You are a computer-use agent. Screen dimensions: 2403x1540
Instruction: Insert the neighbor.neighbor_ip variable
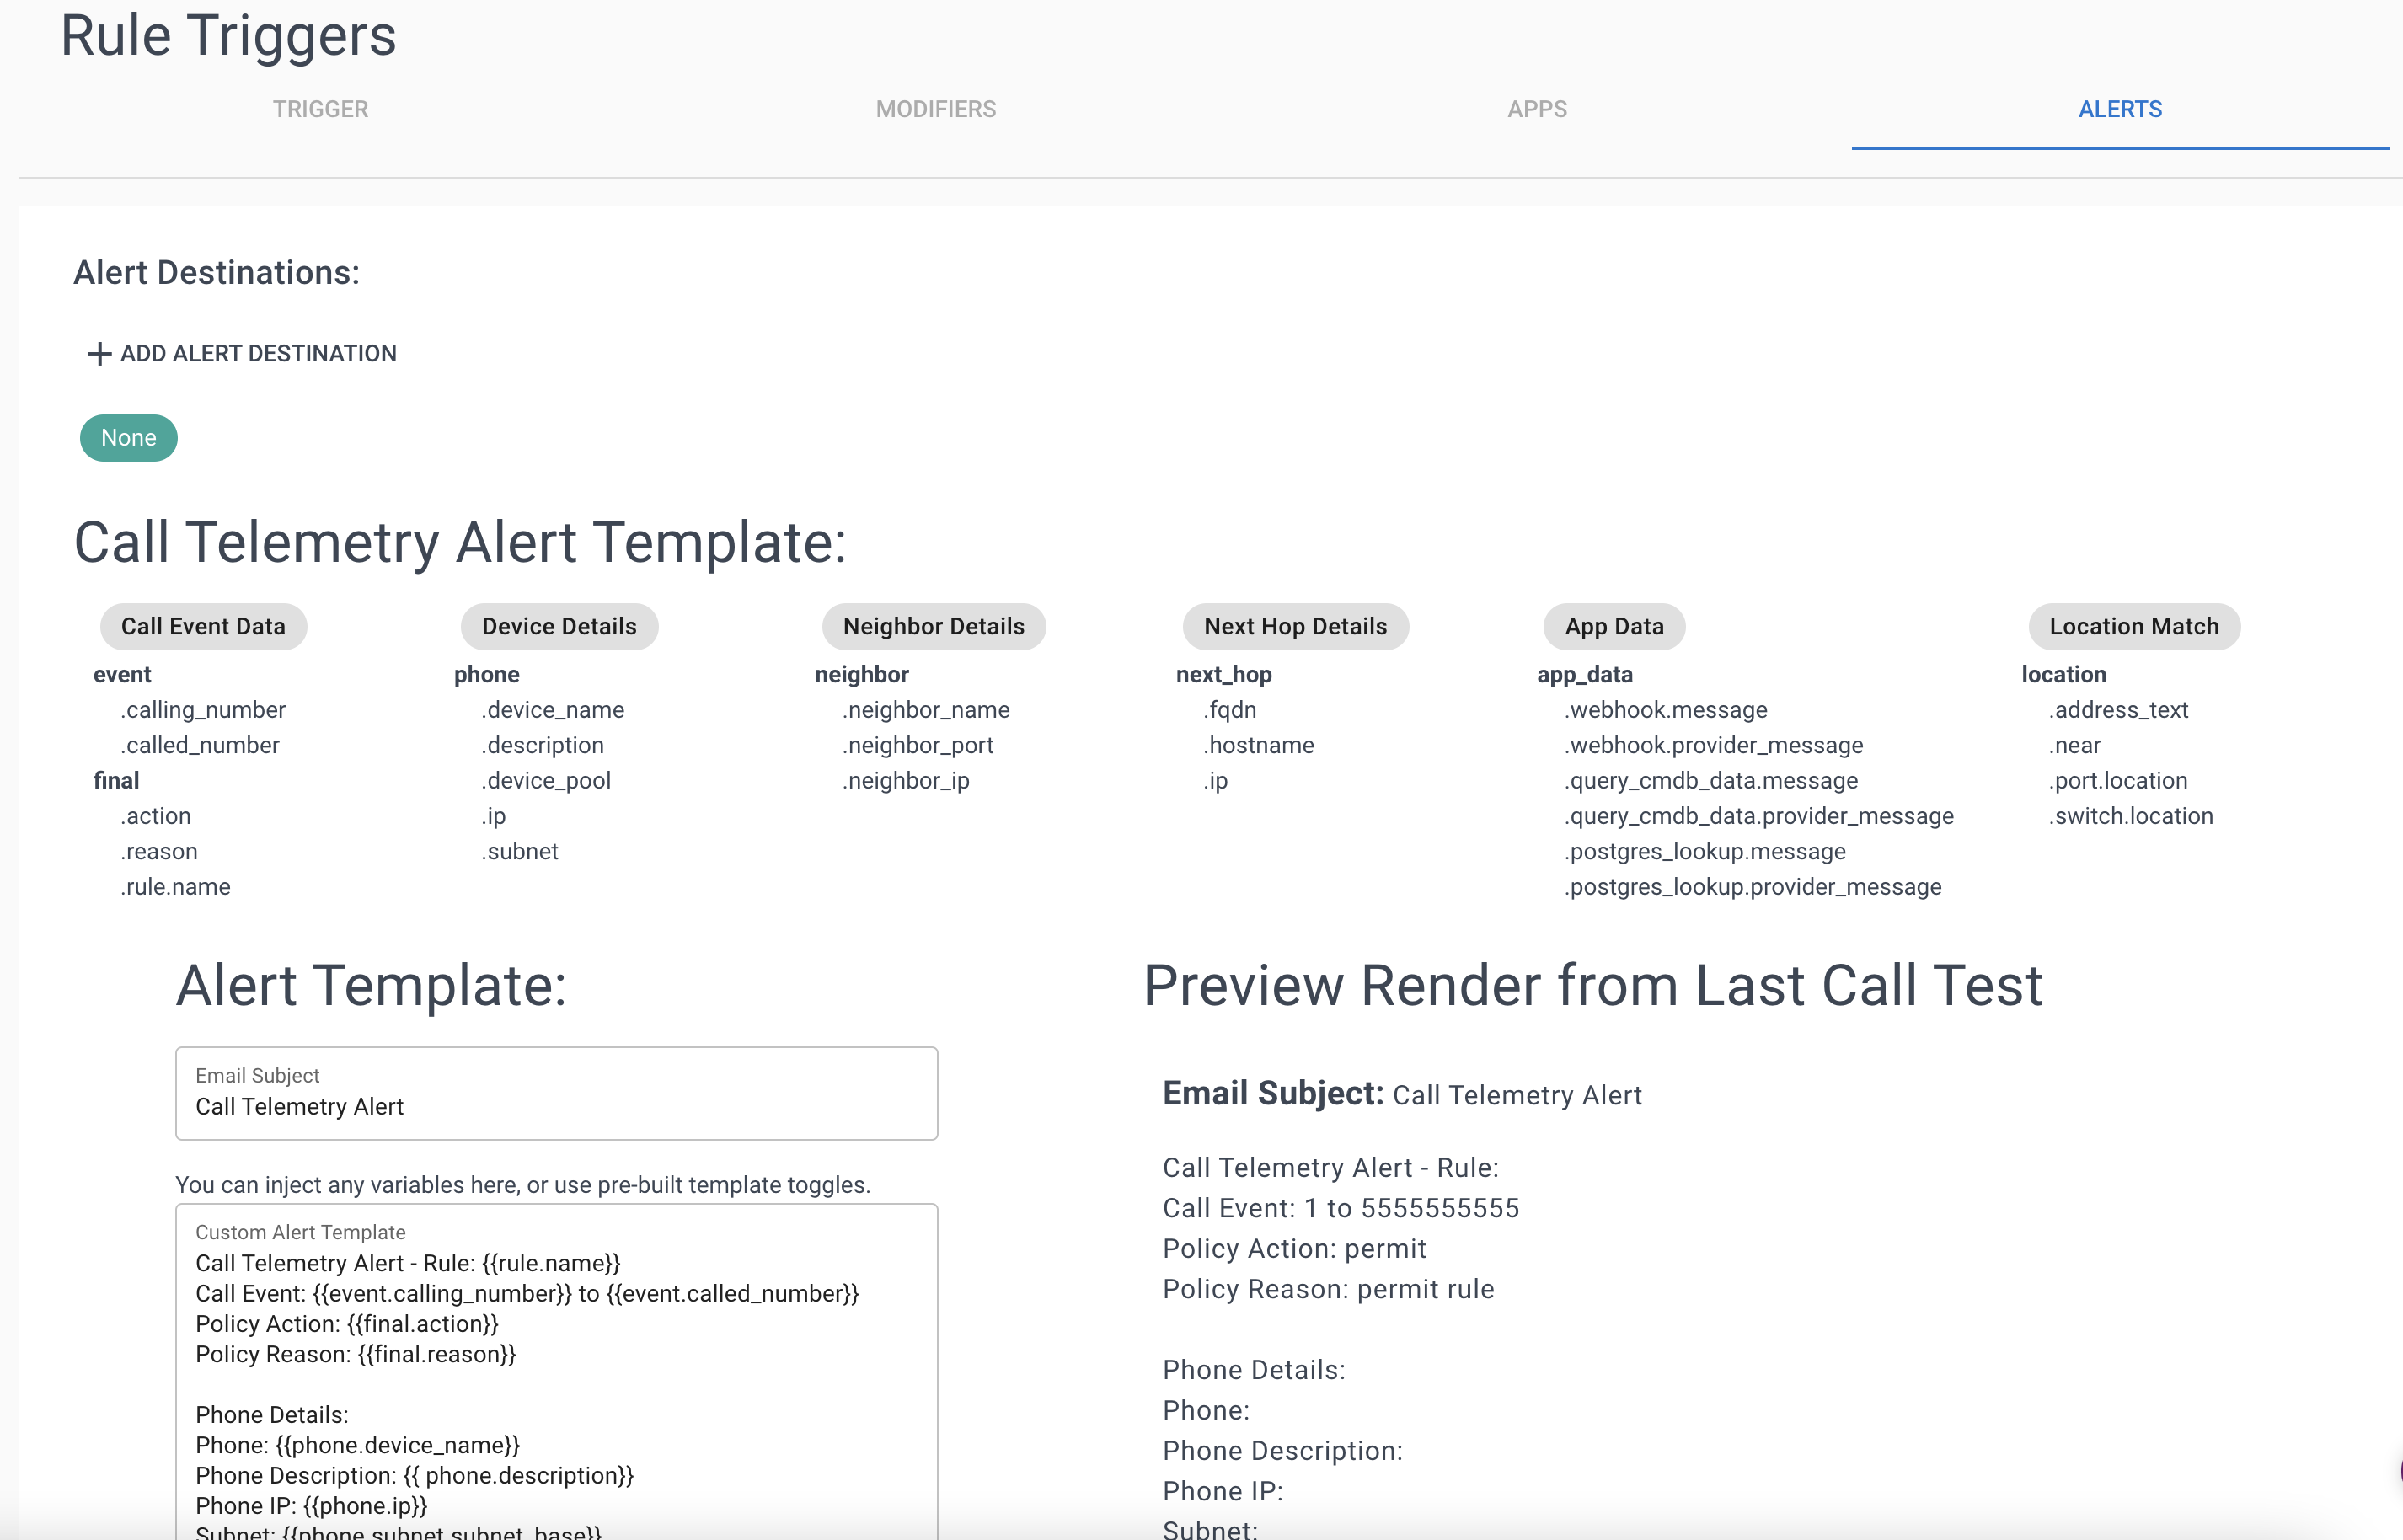point(906,780)
